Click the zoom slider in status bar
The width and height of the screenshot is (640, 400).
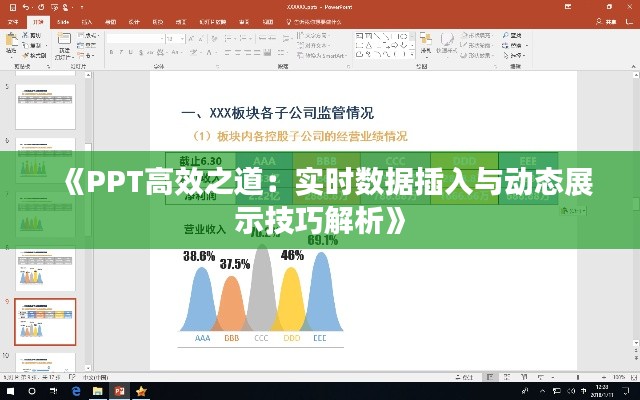pos(578,377)
